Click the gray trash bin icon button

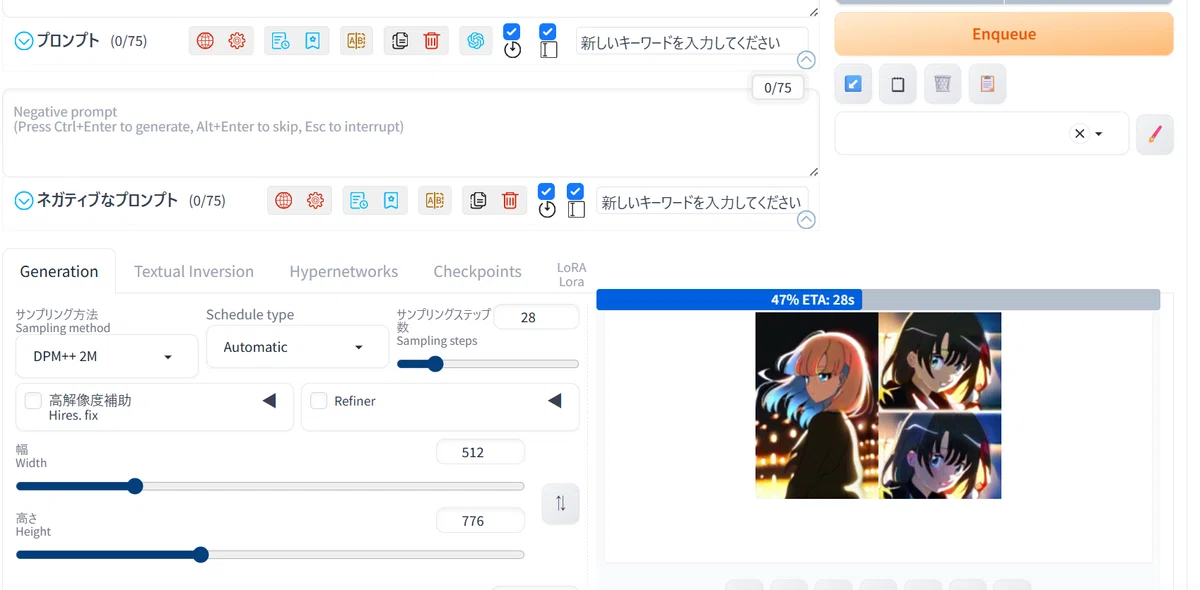943,85
